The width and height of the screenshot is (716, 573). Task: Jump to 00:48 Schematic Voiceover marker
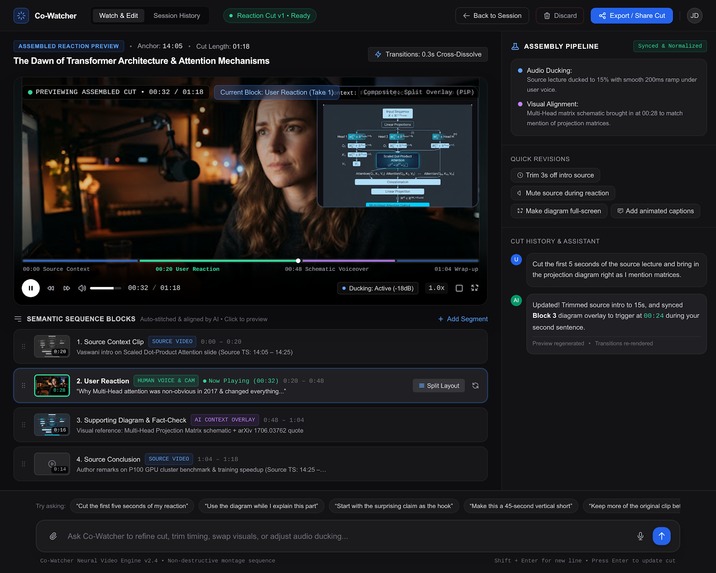pos(326,269)
